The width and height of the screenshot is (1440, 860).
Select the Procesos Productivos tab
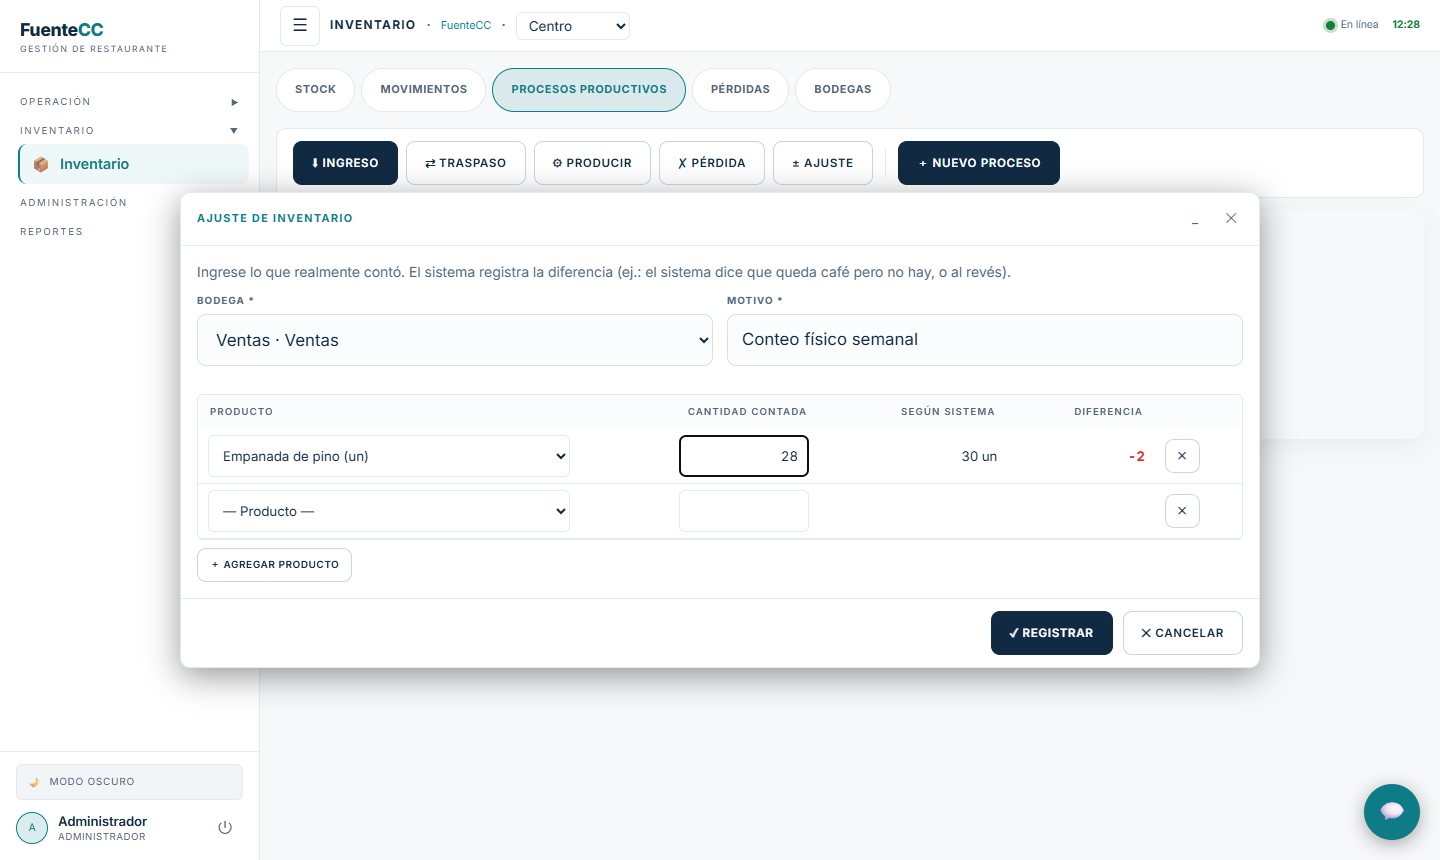click(x=589, y=90)
